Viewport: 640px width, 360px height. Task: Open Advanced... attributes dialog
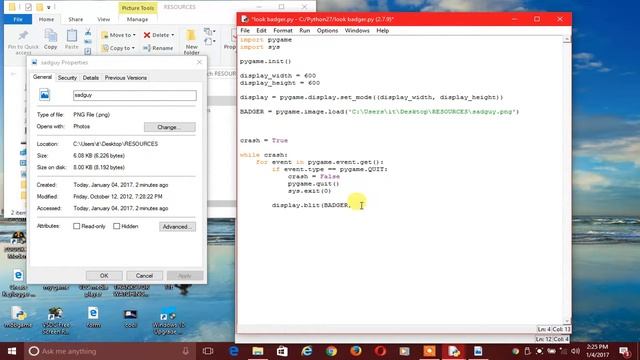click(x=177, y=227)
